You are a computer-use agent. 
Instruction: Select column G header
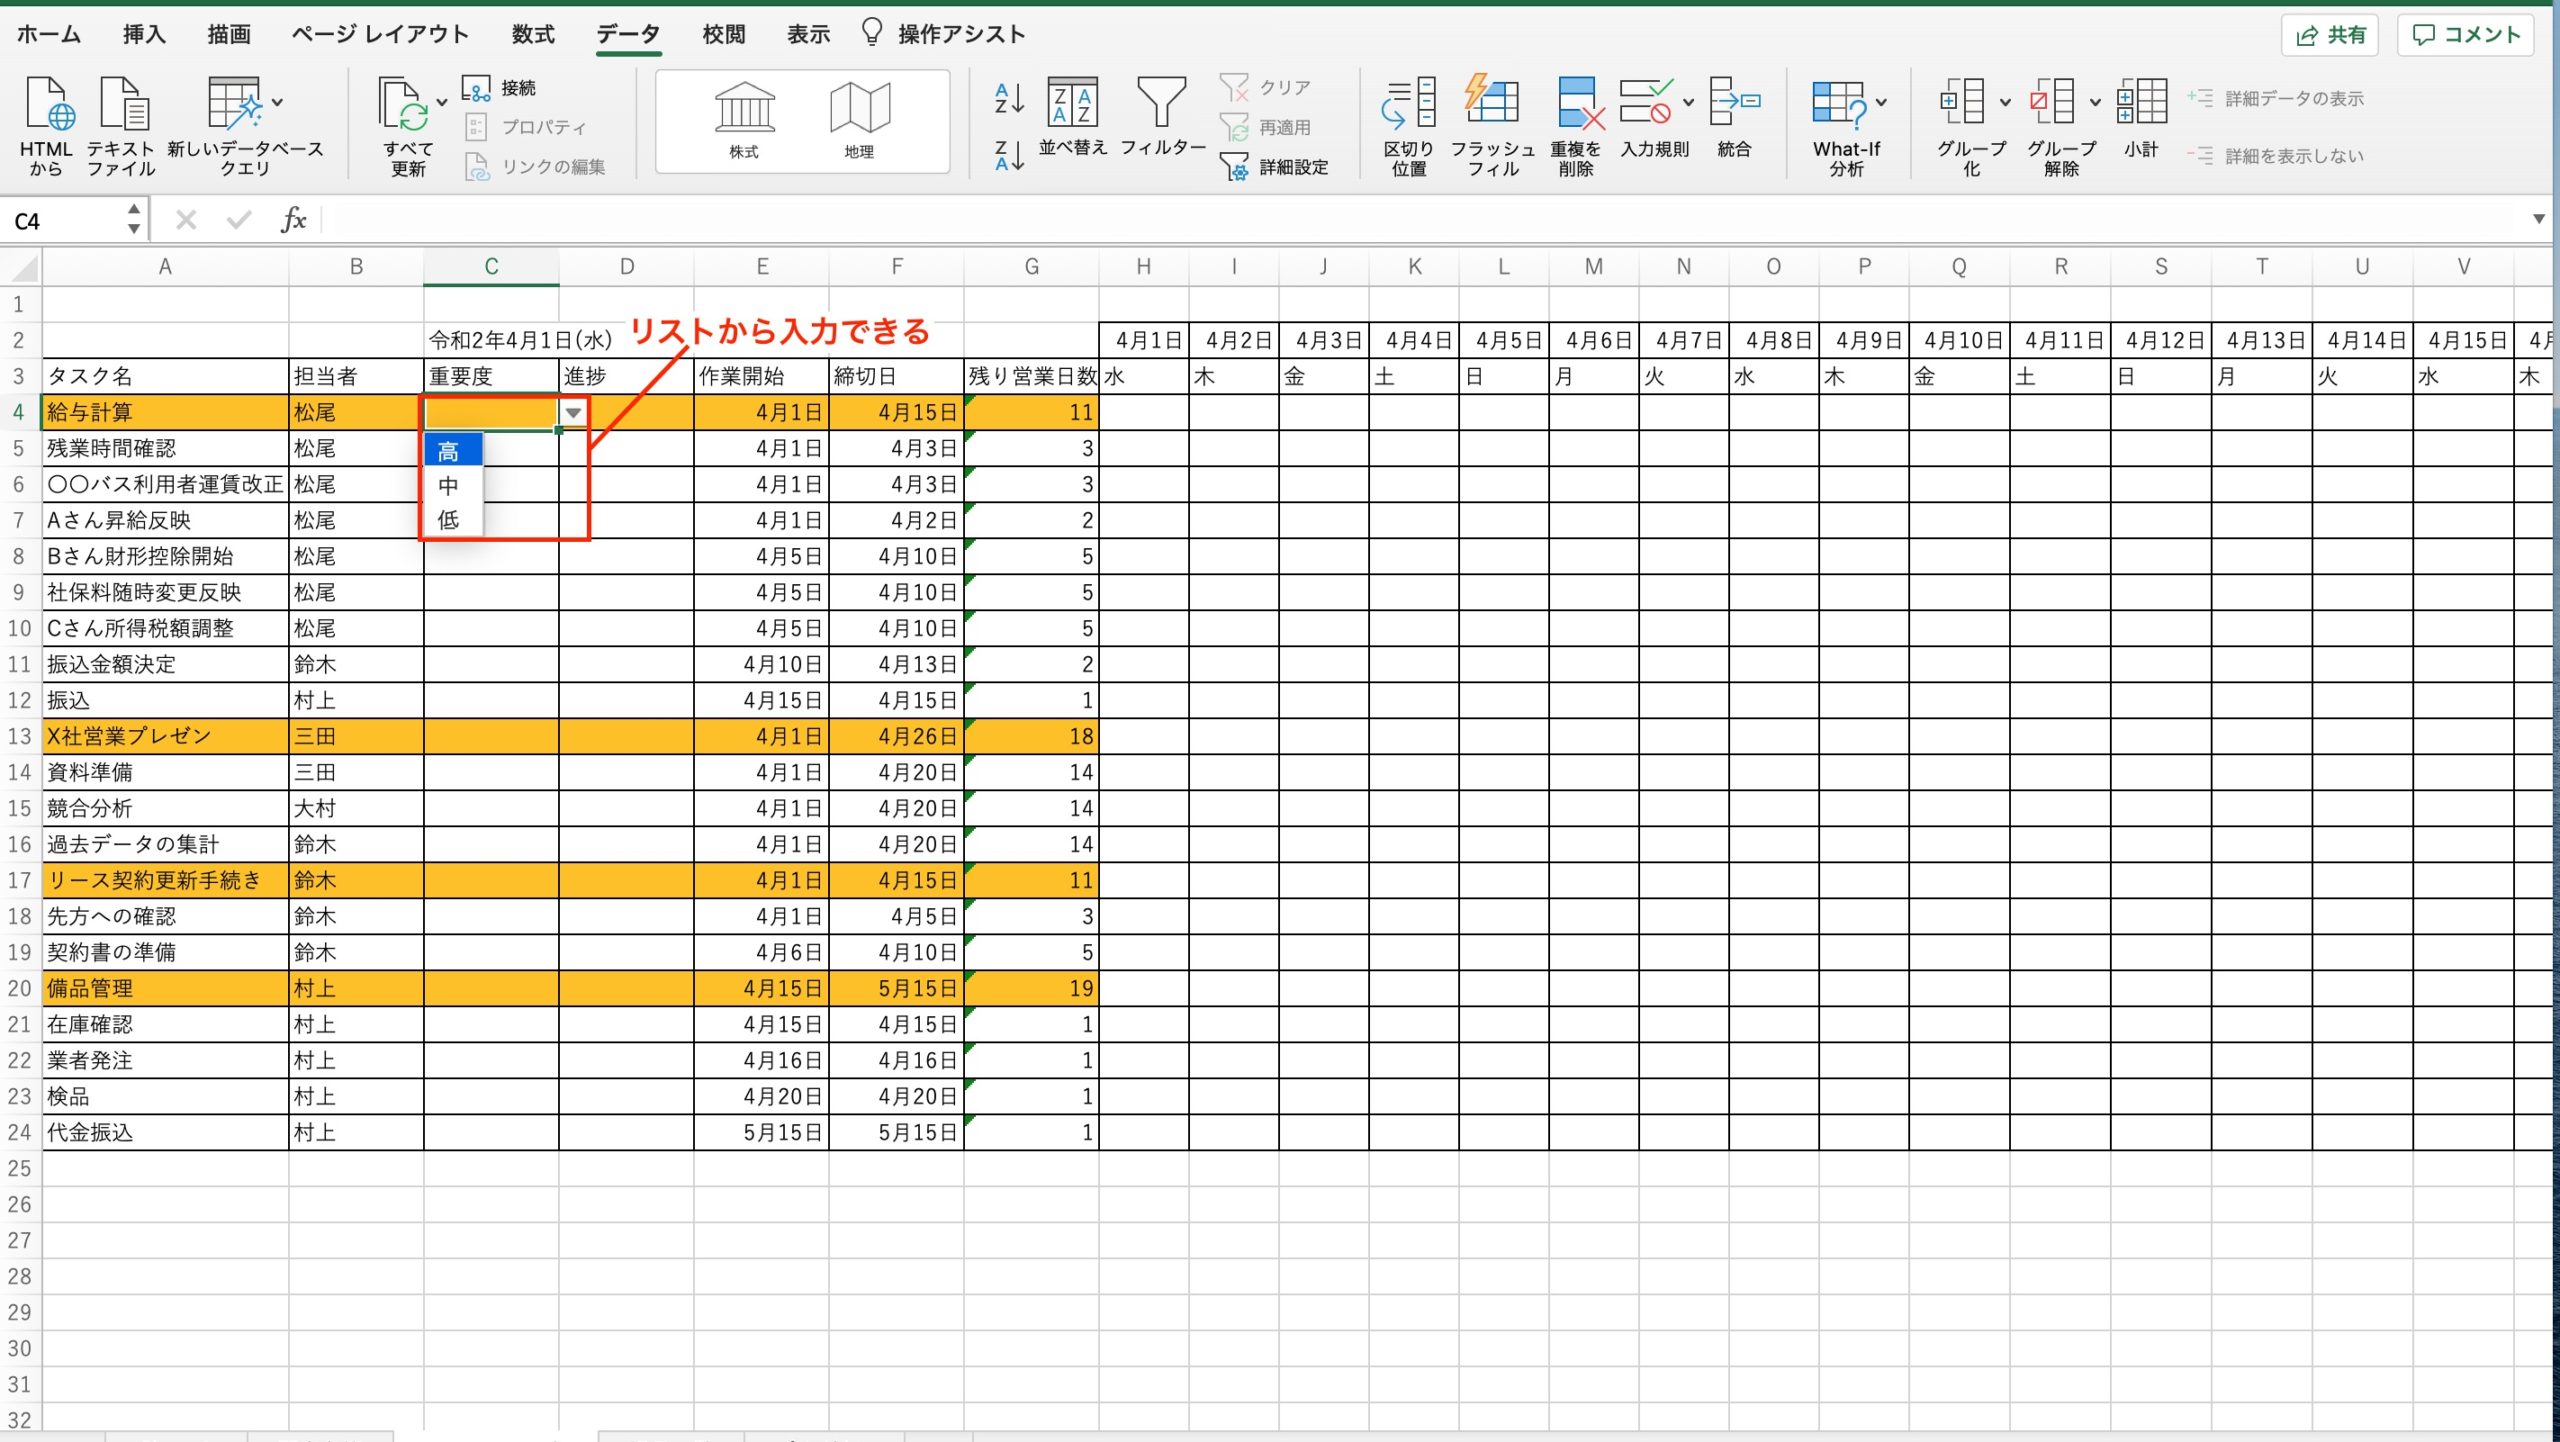point(1031,267)
